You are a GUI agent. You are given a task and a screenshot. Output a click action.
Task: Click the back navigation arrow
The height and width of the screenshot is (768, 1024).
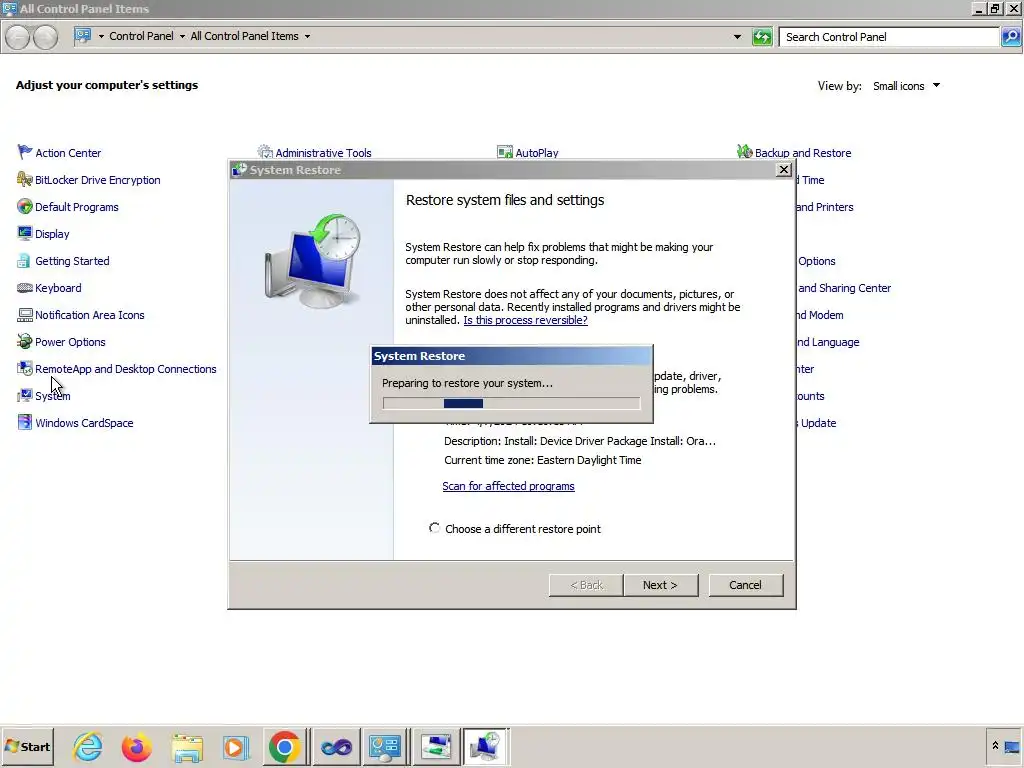18,37
